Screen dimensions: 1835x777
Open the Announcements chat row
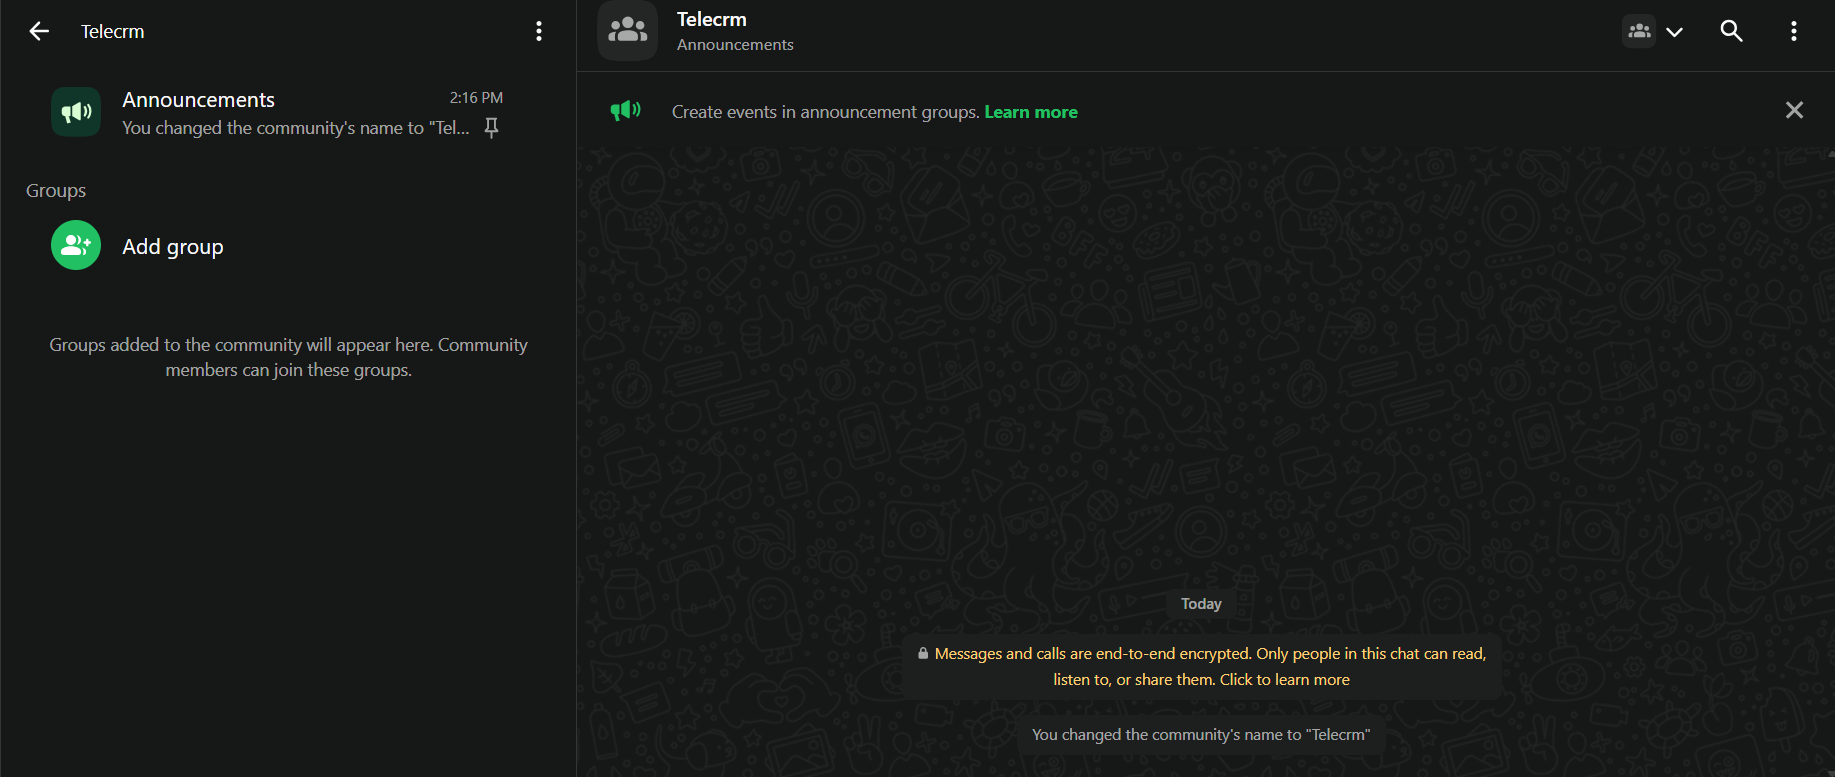288,112
